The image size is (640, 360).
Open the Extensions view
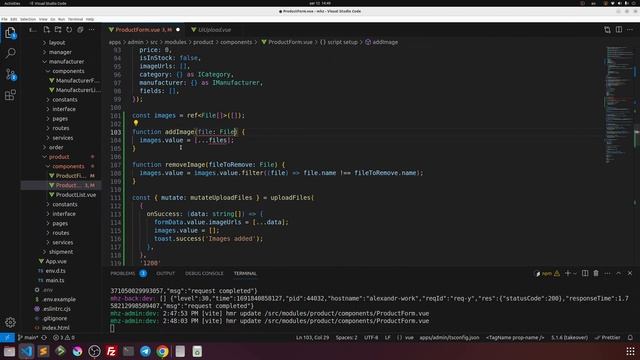tap(10, 95)
